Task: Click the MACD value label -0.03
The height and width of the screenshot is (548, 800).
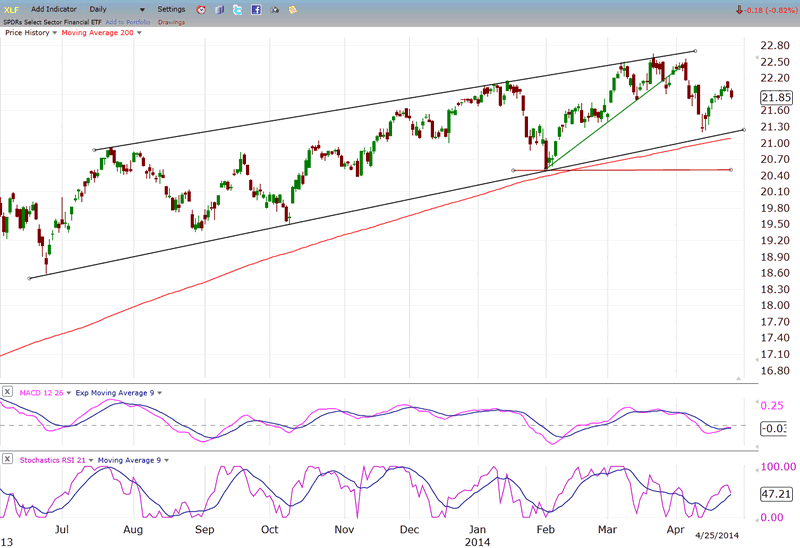Action: (x=773, y=428)
